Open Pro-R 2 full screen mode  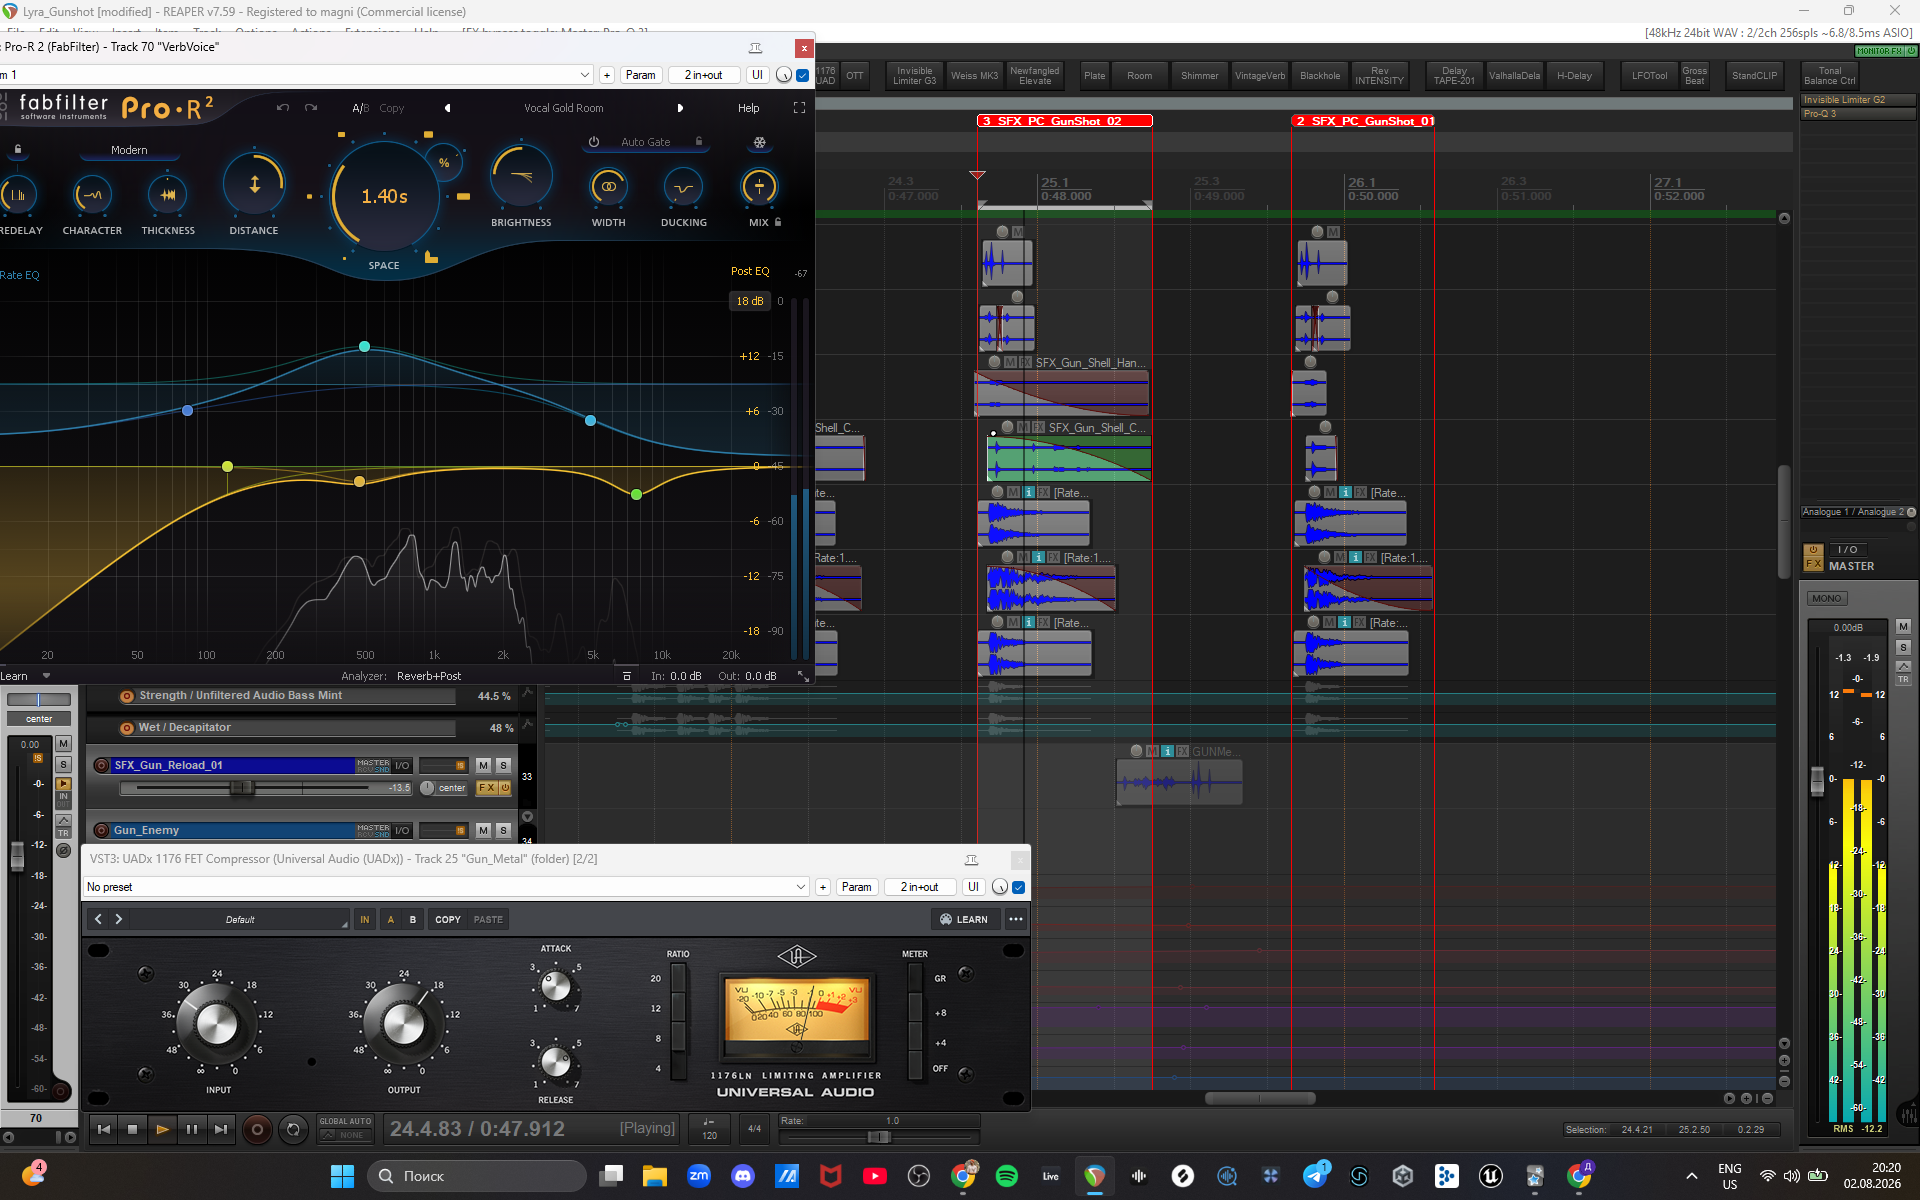(799, 108)
